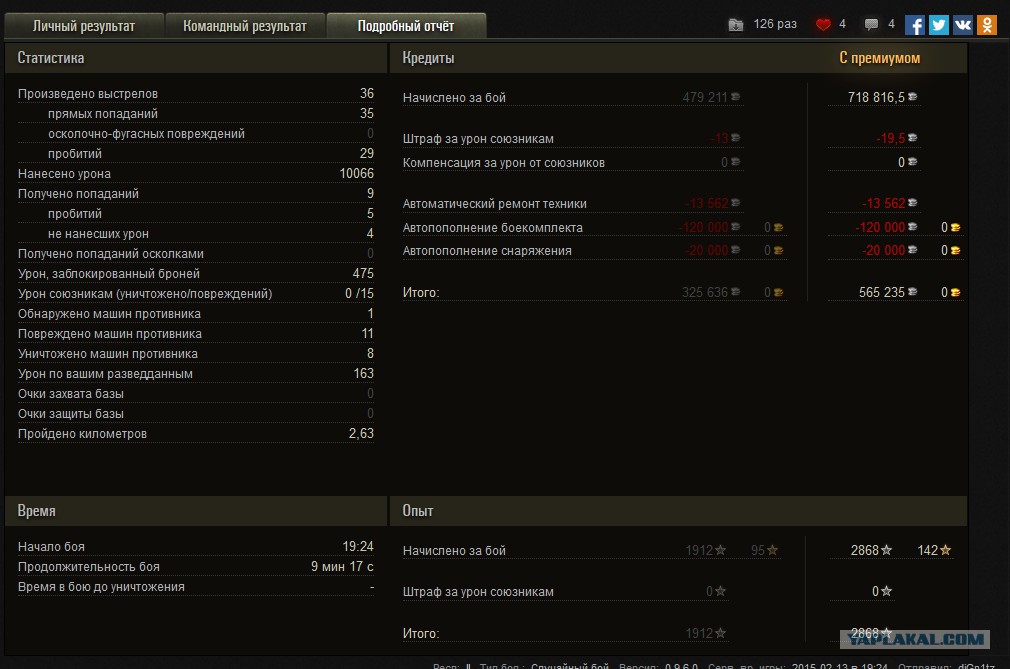Screen dimensions: 1010x669
Task: Click the Статистика panel header
Action: point(51,58)
